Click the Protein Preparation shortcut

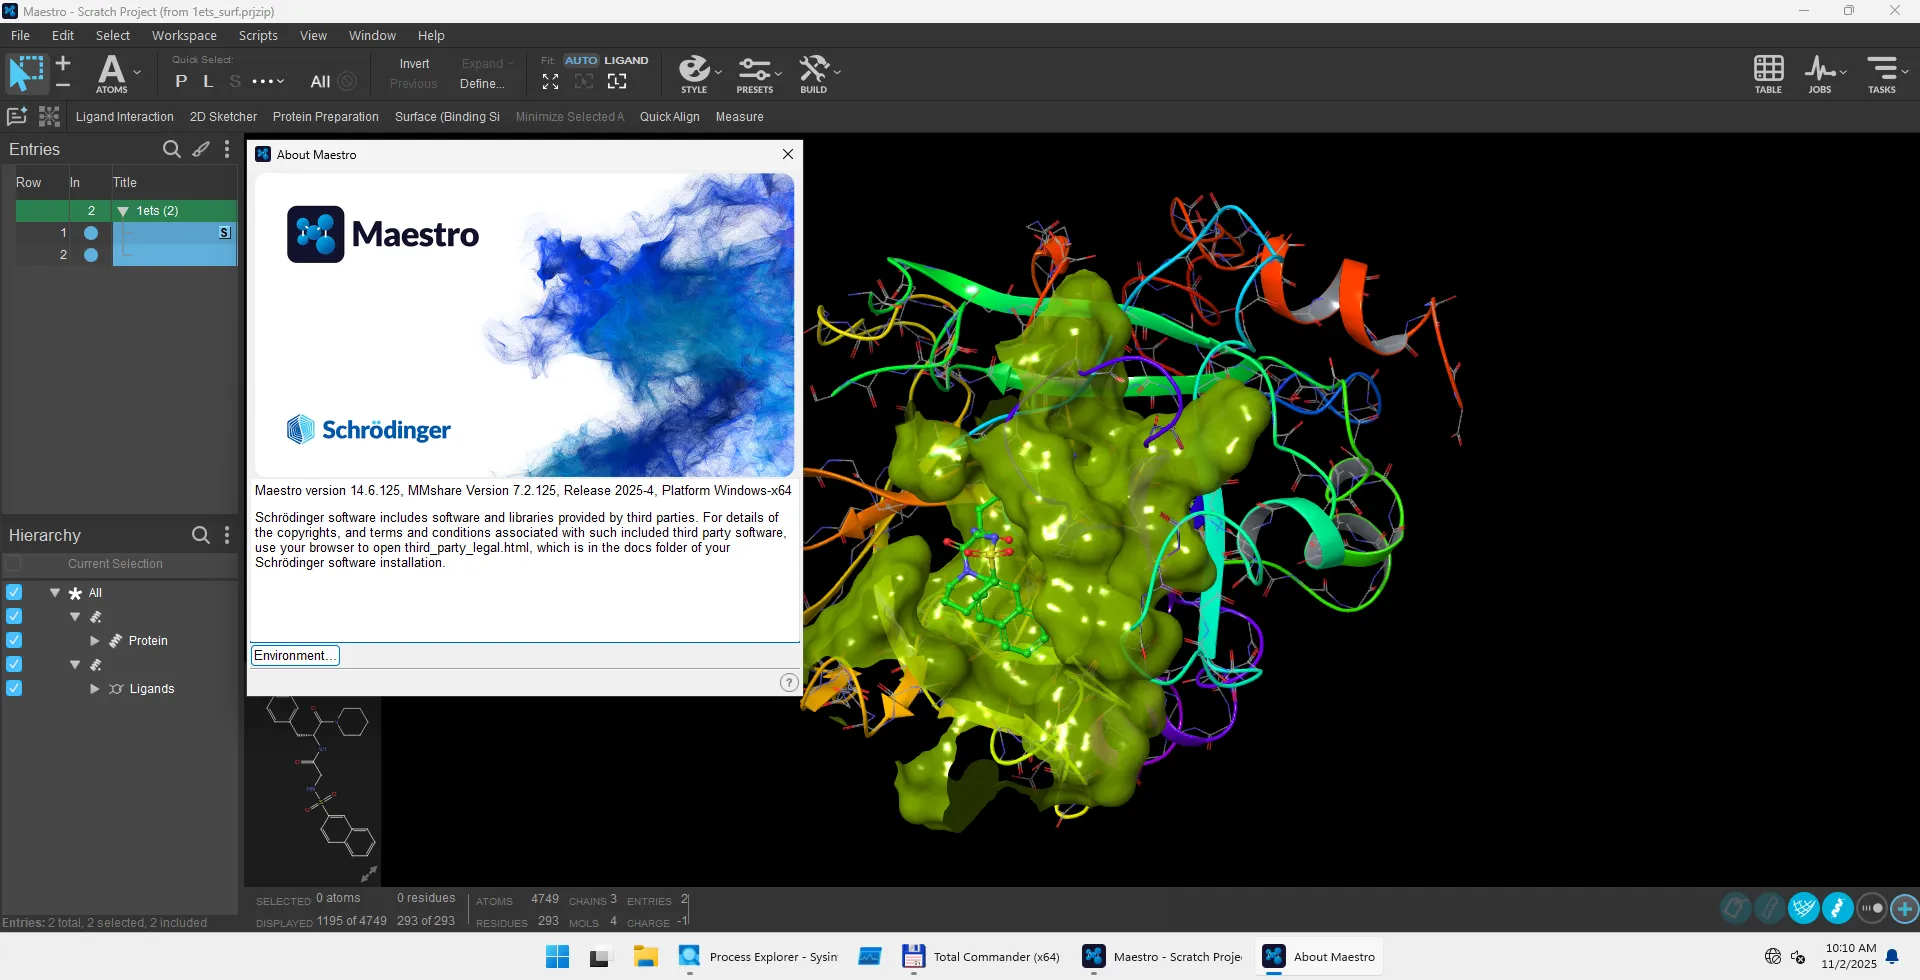tap(325, 117)
